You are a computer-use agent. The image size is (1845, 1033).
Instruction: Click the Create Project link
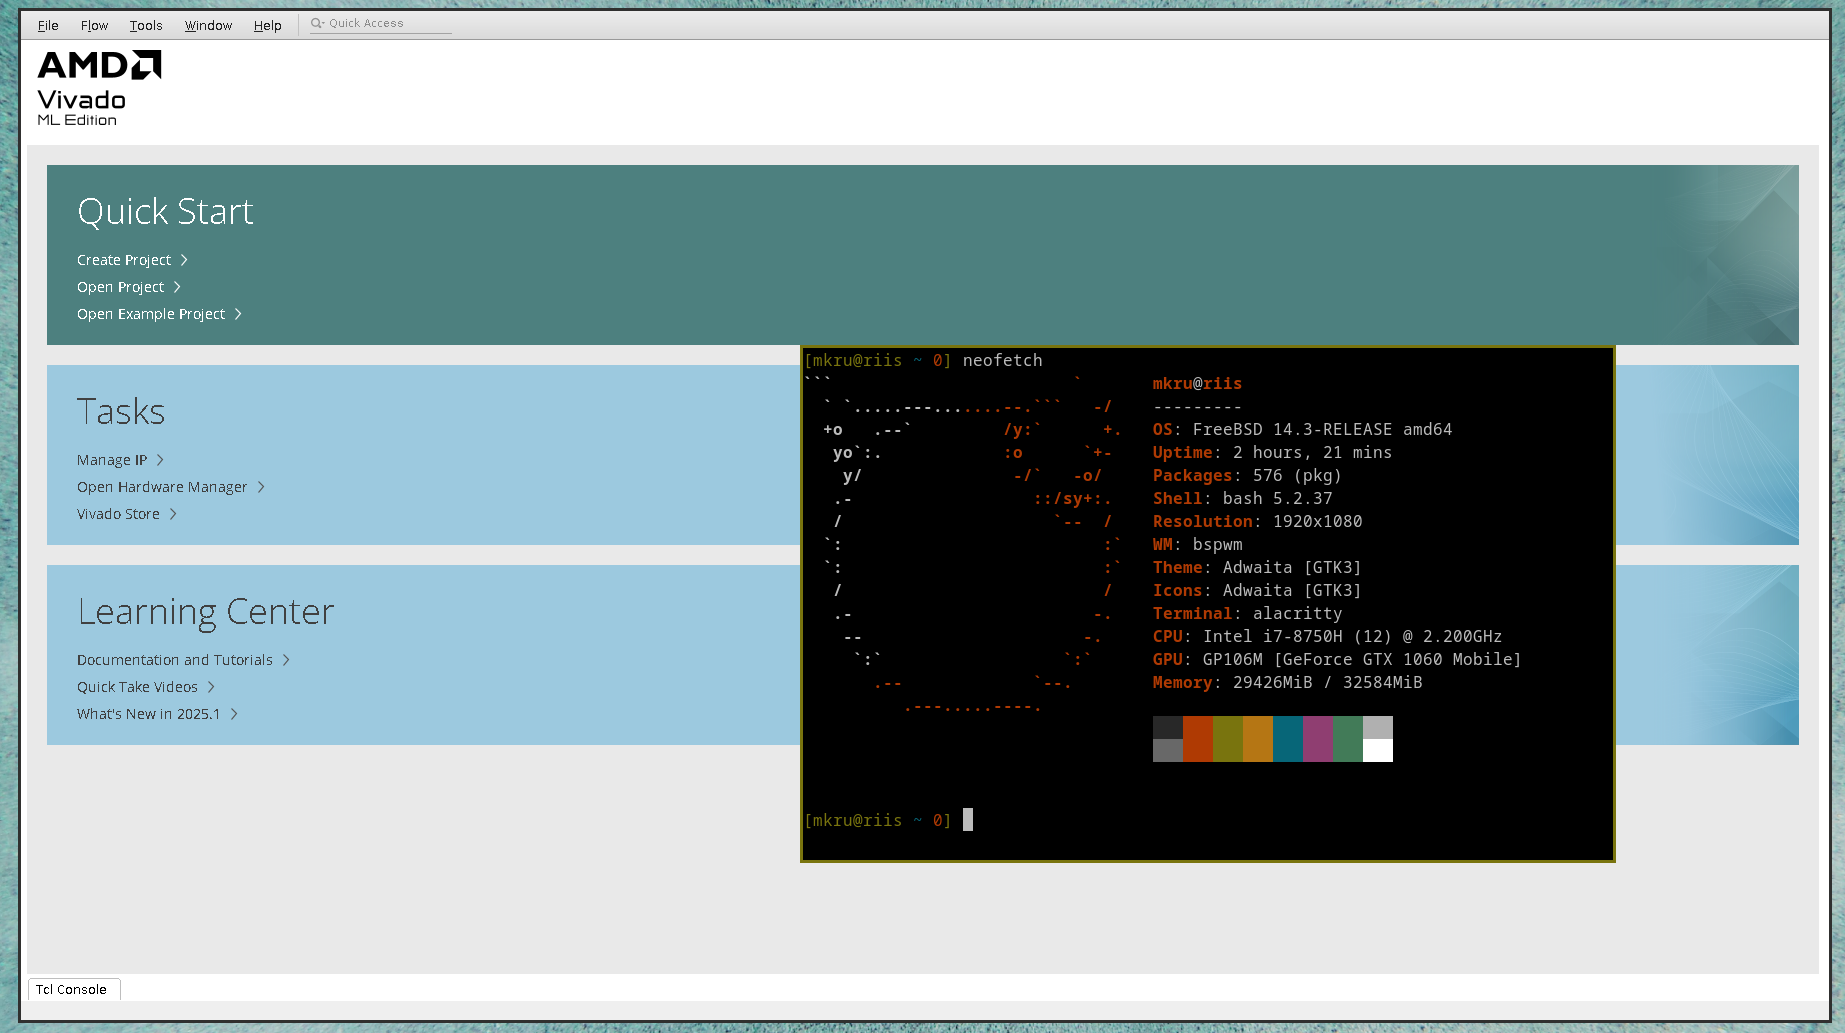(124, 260)
